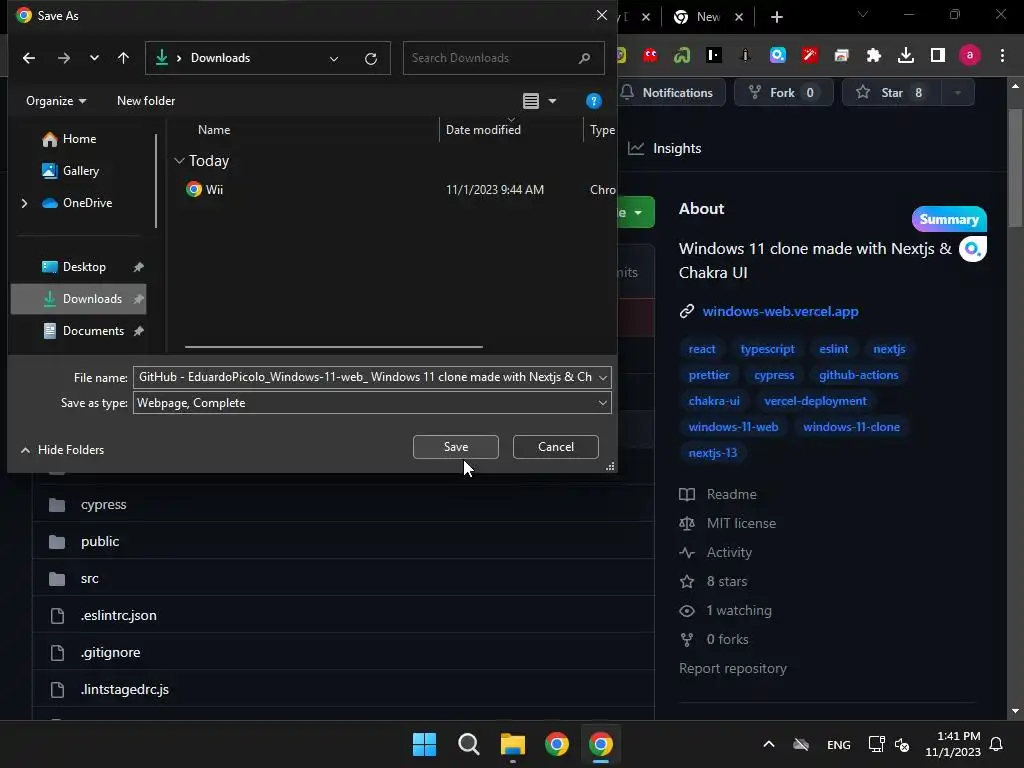The image size is (1024, 768).
Task: Open Chrome downloads icon
Action: pos(906,56)
